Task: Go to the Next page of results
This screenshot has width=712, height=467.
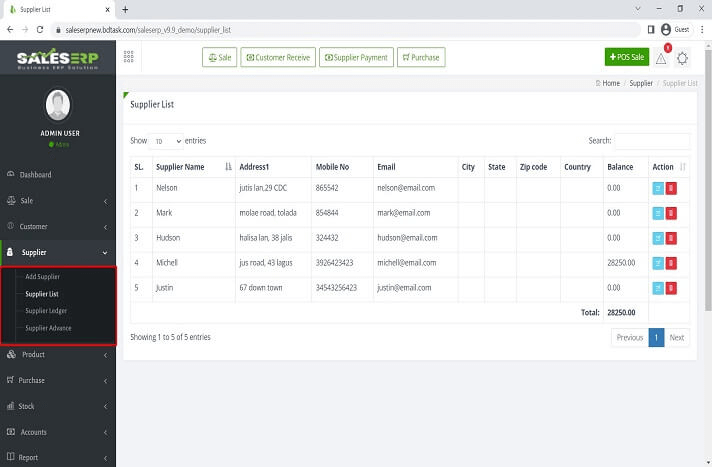Action: (x=677, y=338)
